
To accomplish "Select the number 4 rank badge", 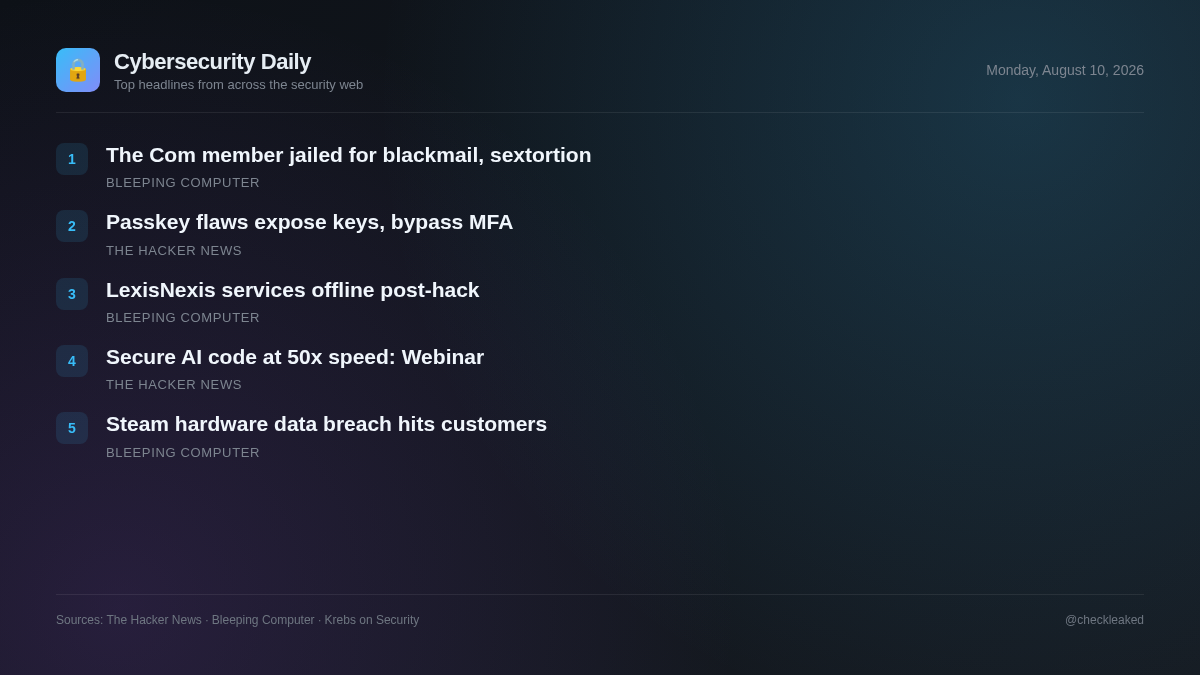I will 72,361.
